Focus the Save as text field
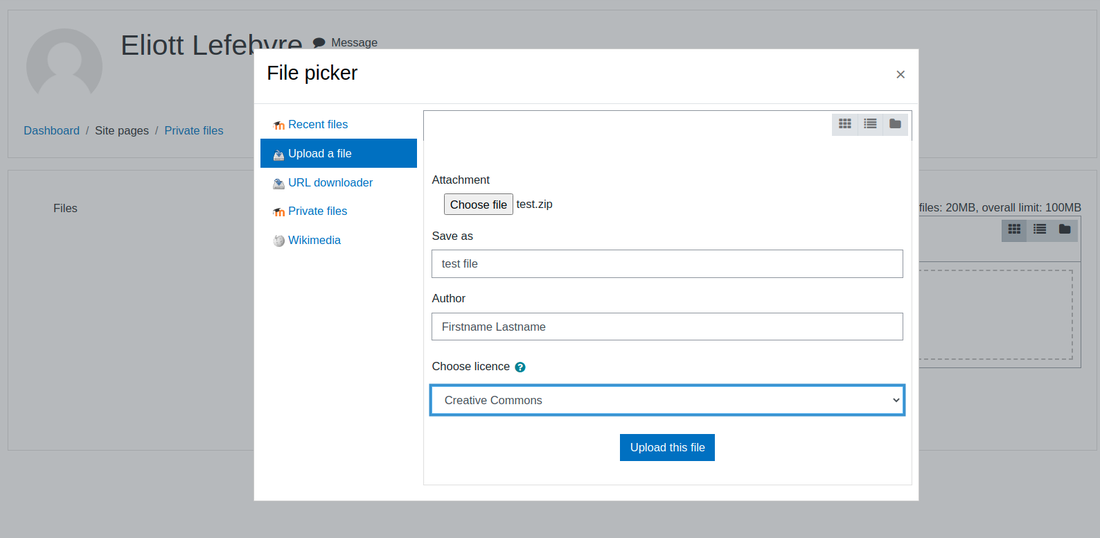 point(667,264)
